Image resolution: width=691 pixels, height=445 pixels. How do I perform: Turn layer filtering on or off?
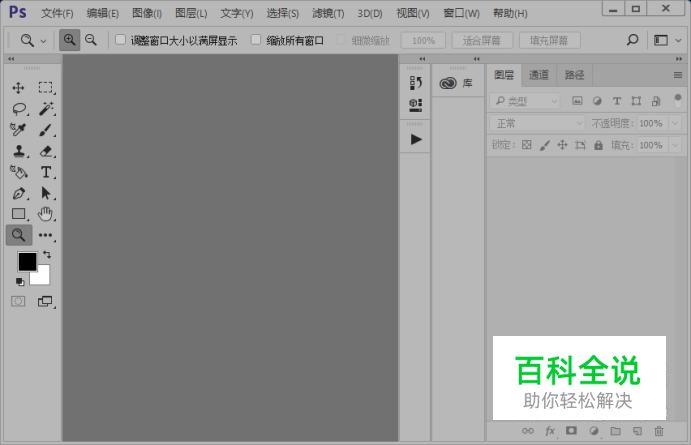click(x=678, y=100)
